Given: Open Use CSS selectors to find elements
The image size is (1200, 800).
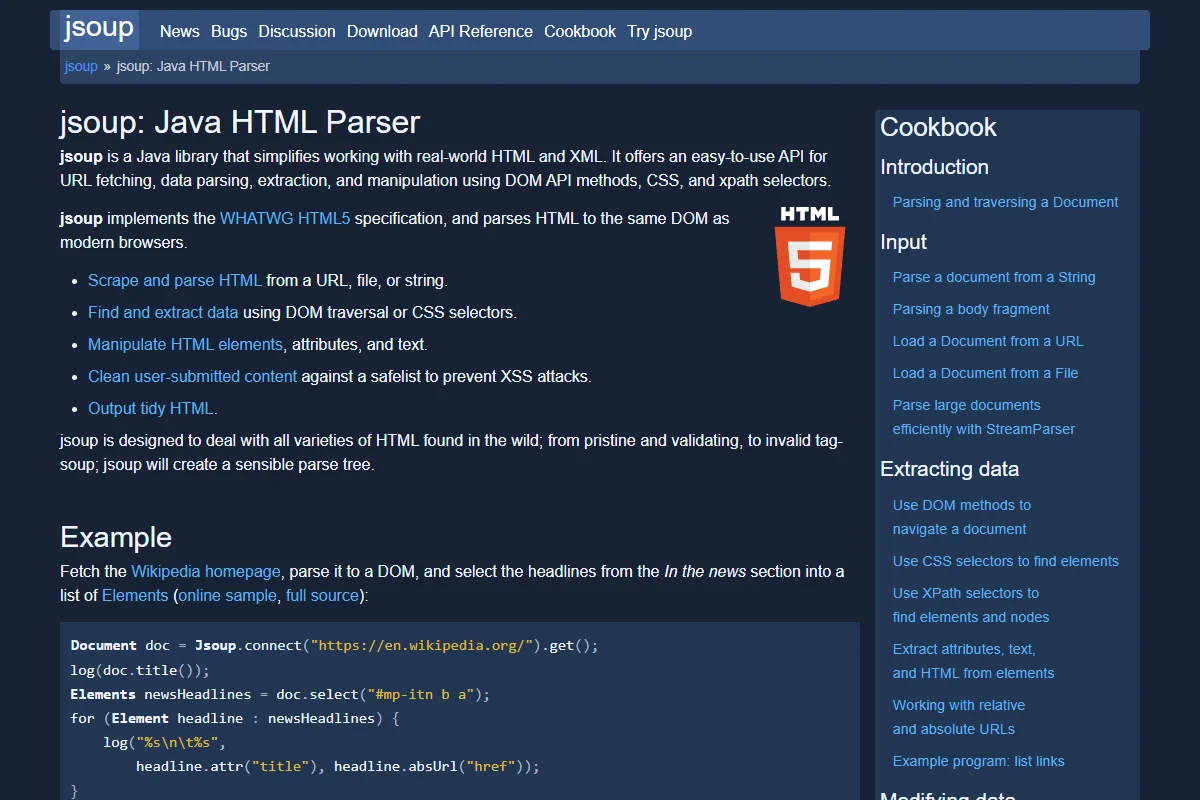Looking at the screenshot, I should (x=1006, y=561).
